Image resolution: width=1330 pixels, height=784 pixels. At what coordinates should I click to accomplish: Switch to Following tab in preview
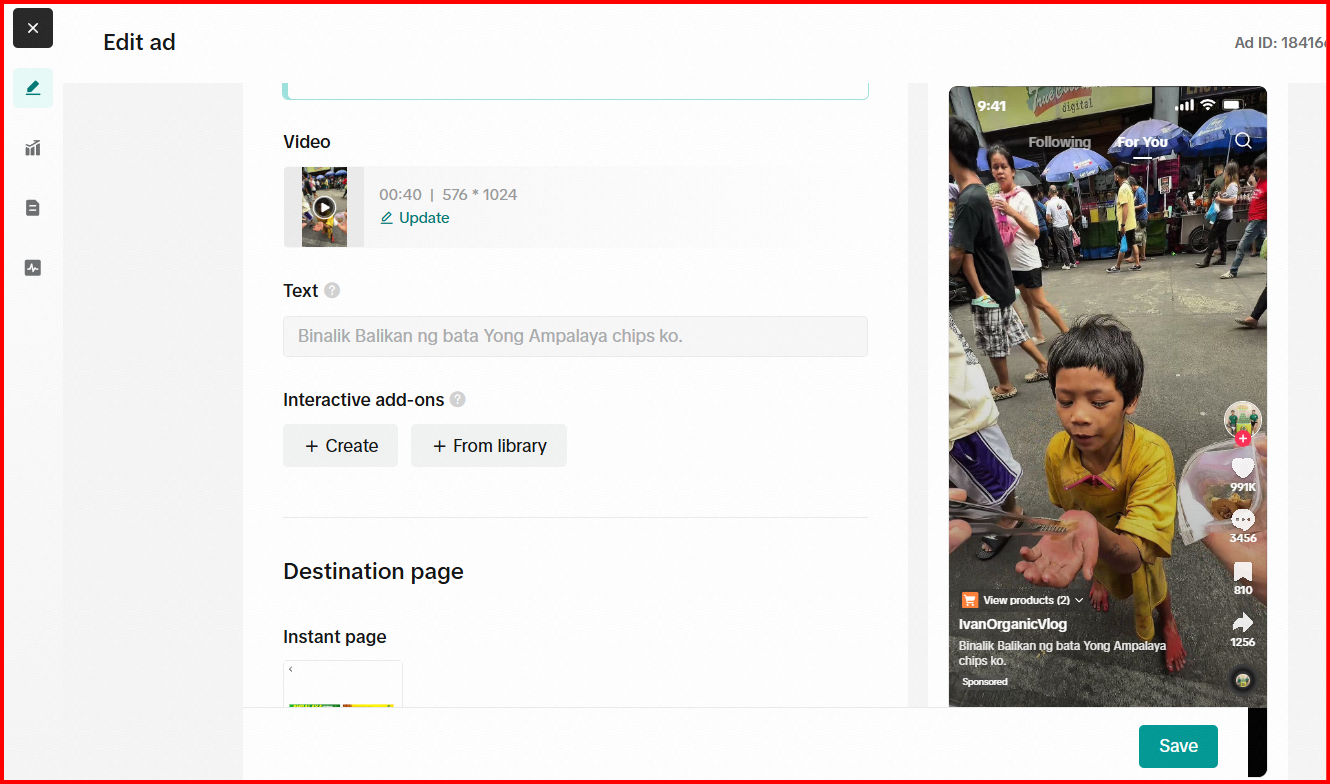click(1059, 142)
